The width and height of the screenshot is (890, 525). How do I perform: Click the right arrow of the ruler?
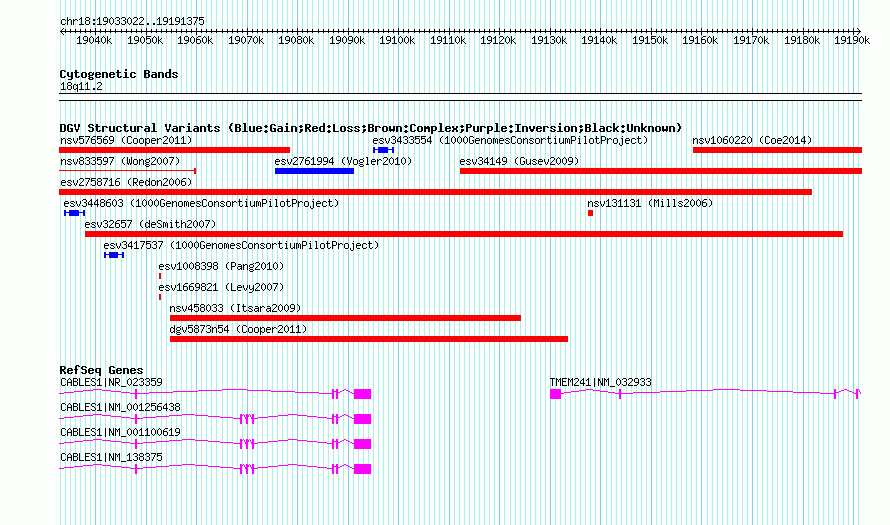[859, 31]
